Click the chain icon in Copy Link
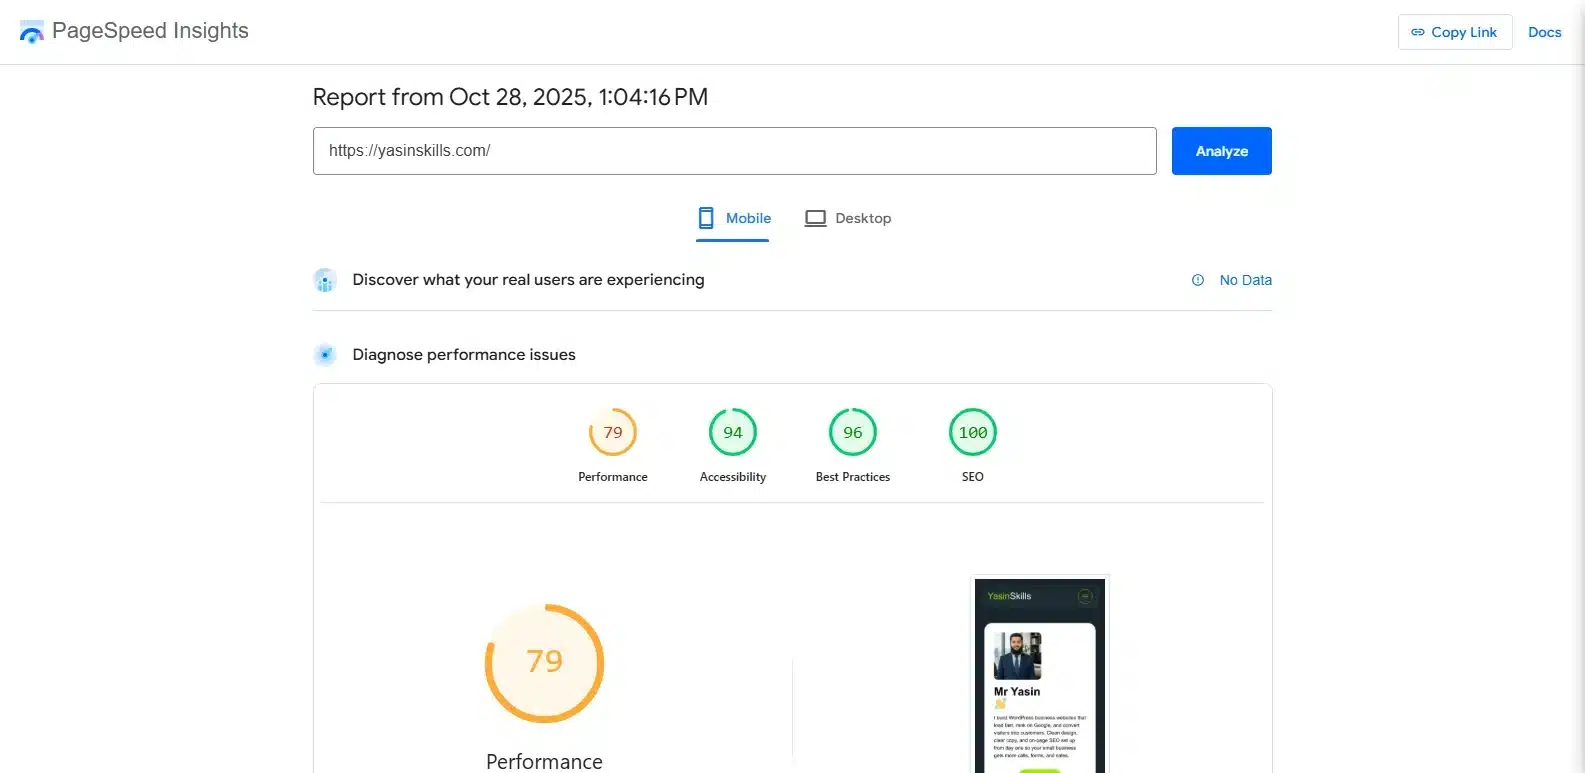The width and height of the screenshot is (1585, 773). (x=1417, y=32)
